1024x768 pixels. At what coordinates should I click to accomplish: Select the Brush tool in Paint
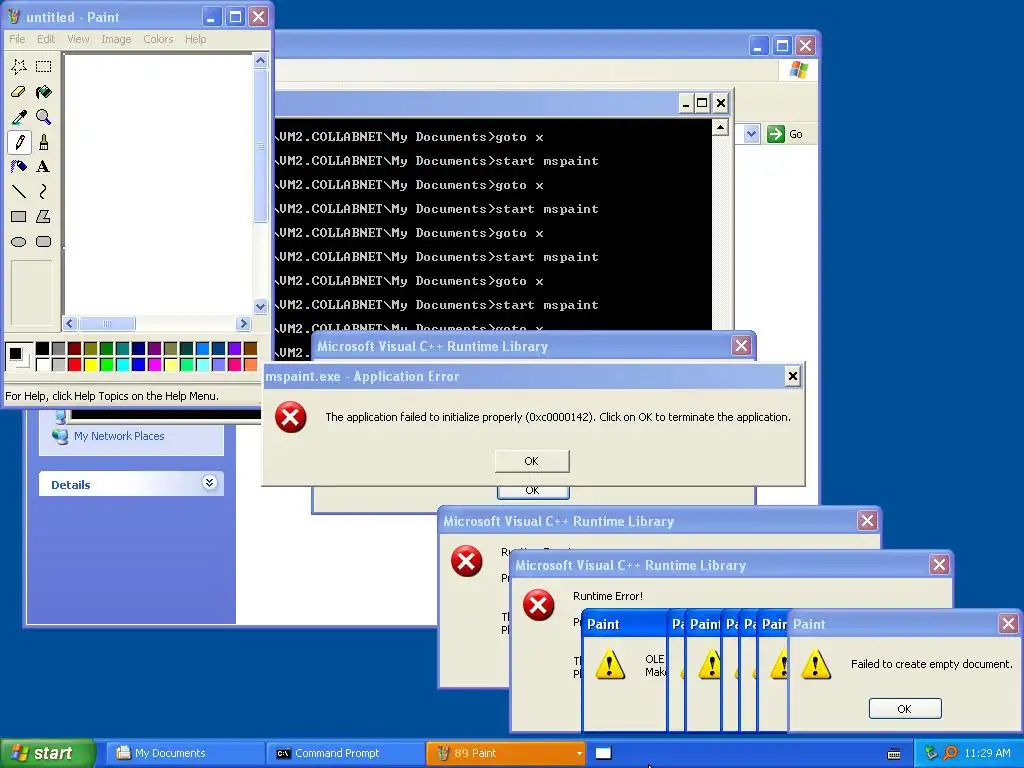click(43, 142)
